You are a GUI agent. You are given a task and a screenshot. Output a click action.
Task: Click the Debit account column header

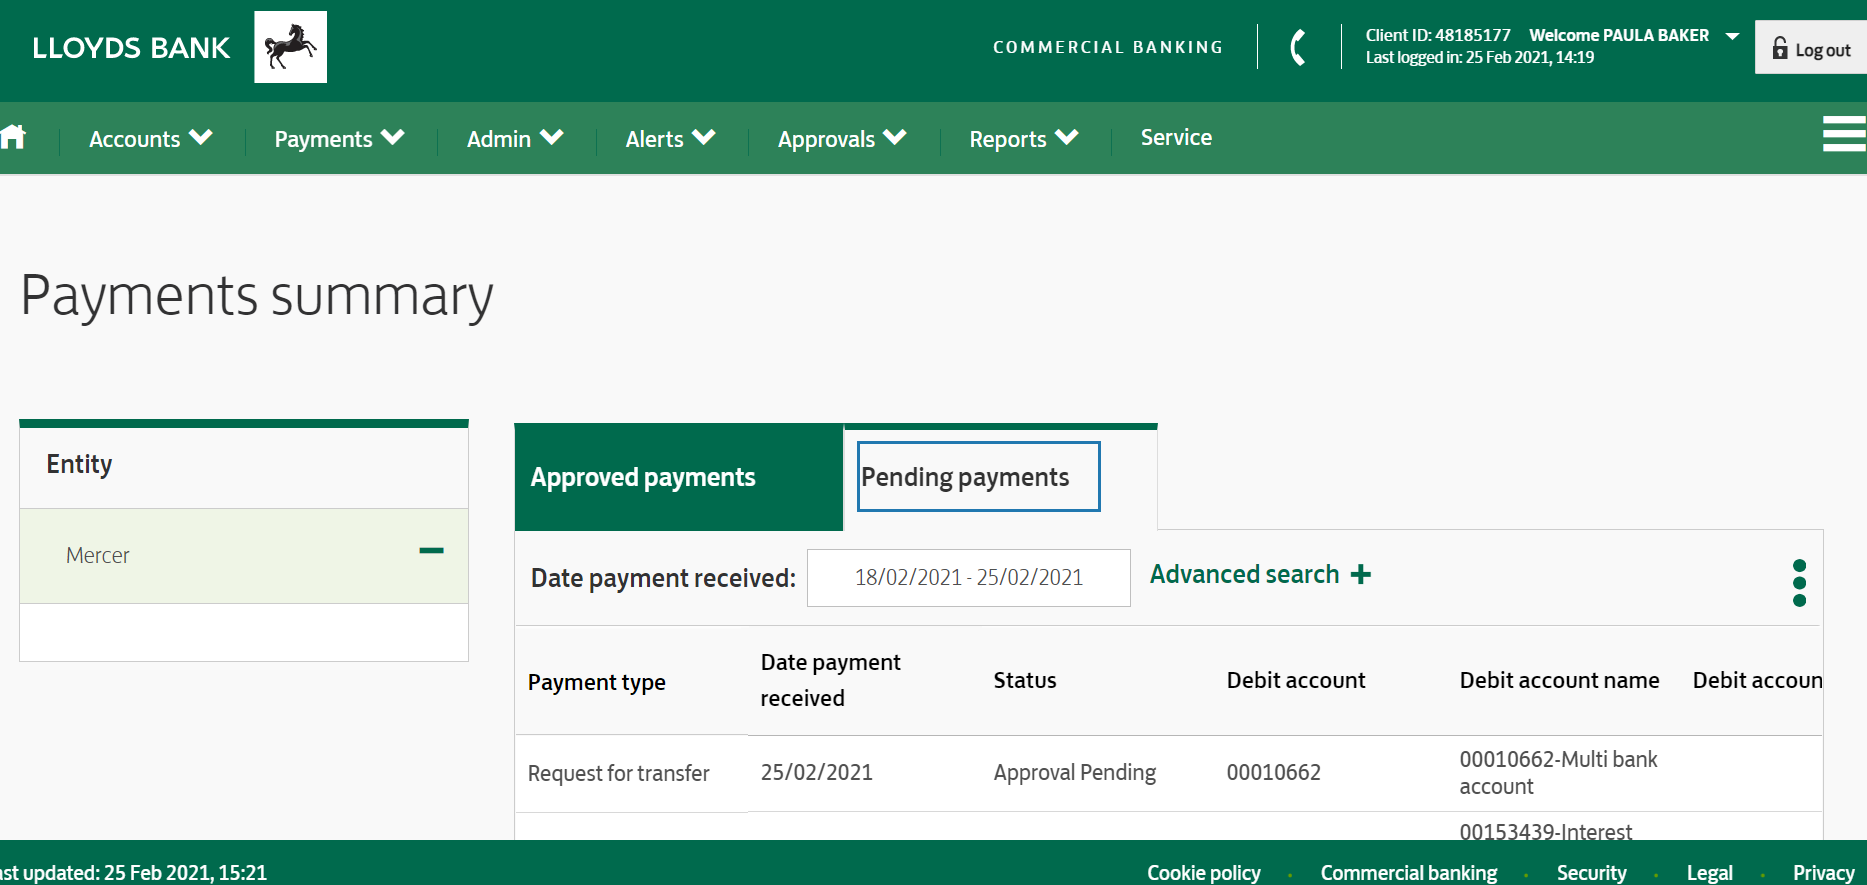tap(1296, 680)
